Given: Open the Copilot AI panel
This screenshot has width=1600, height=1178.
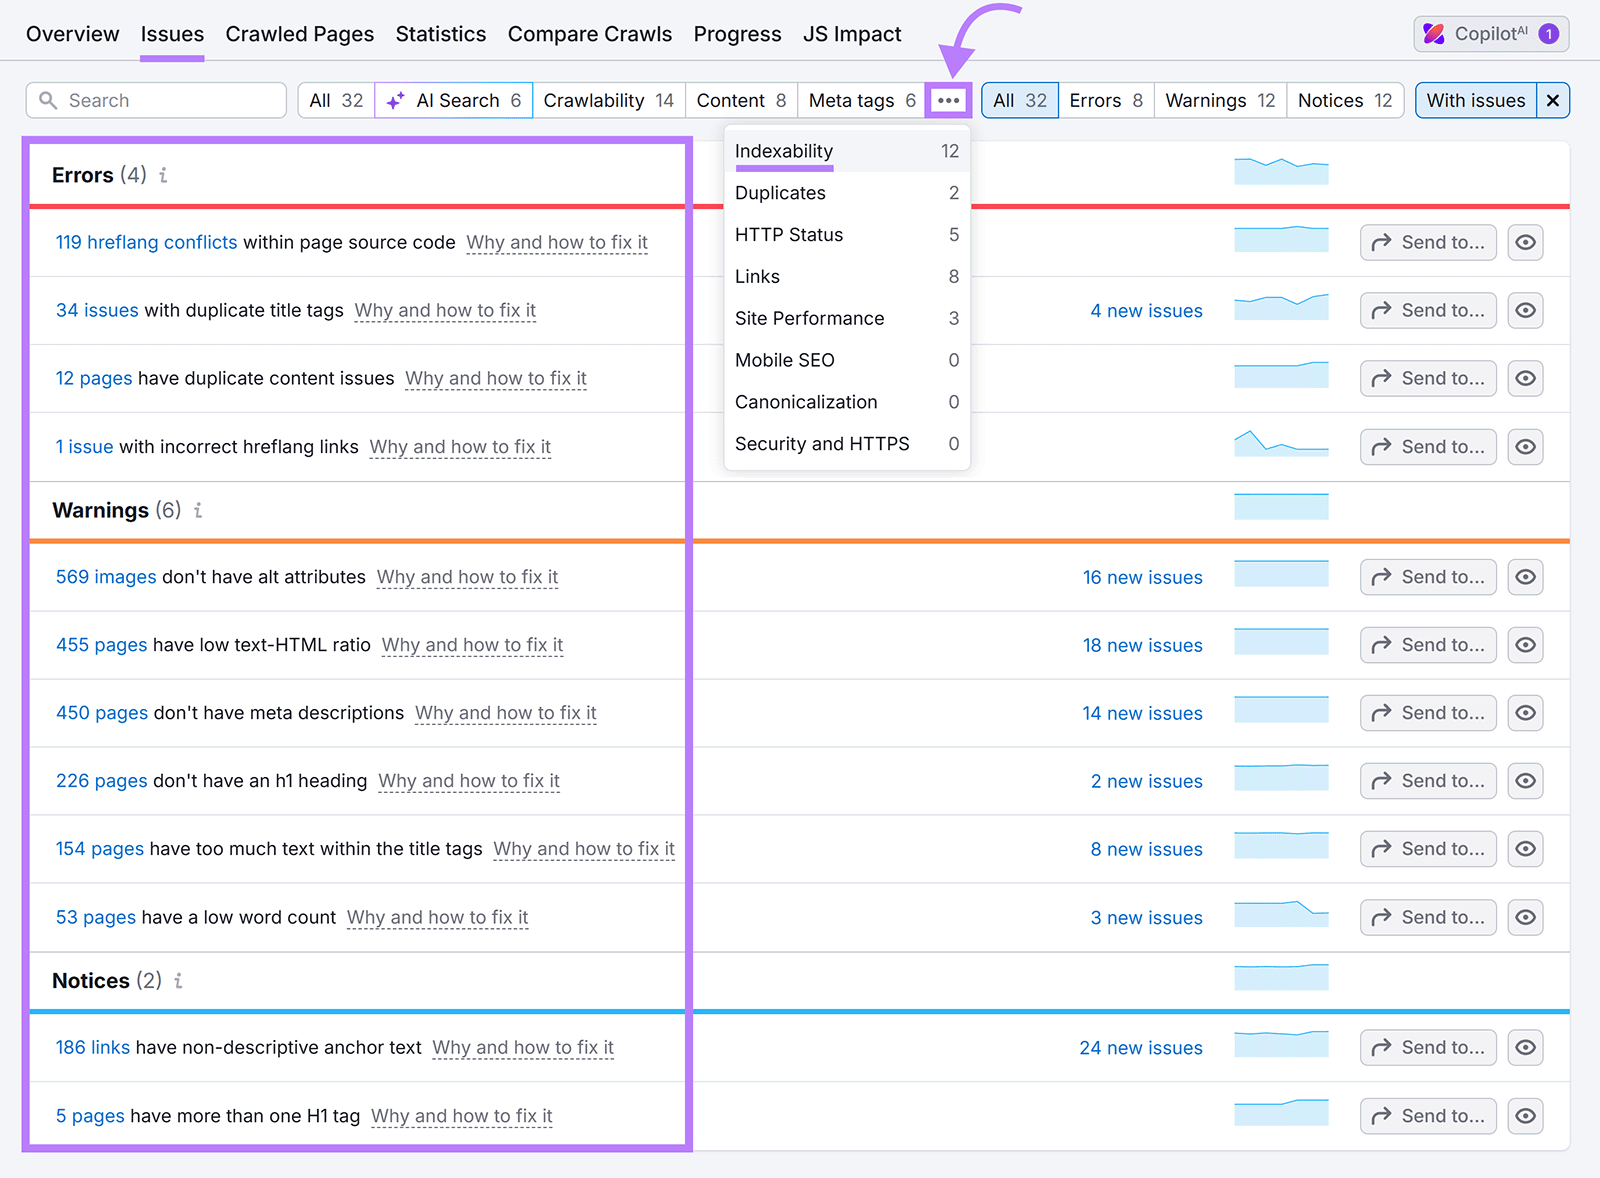Looking at the screenshot, I should pos(1489,33).
